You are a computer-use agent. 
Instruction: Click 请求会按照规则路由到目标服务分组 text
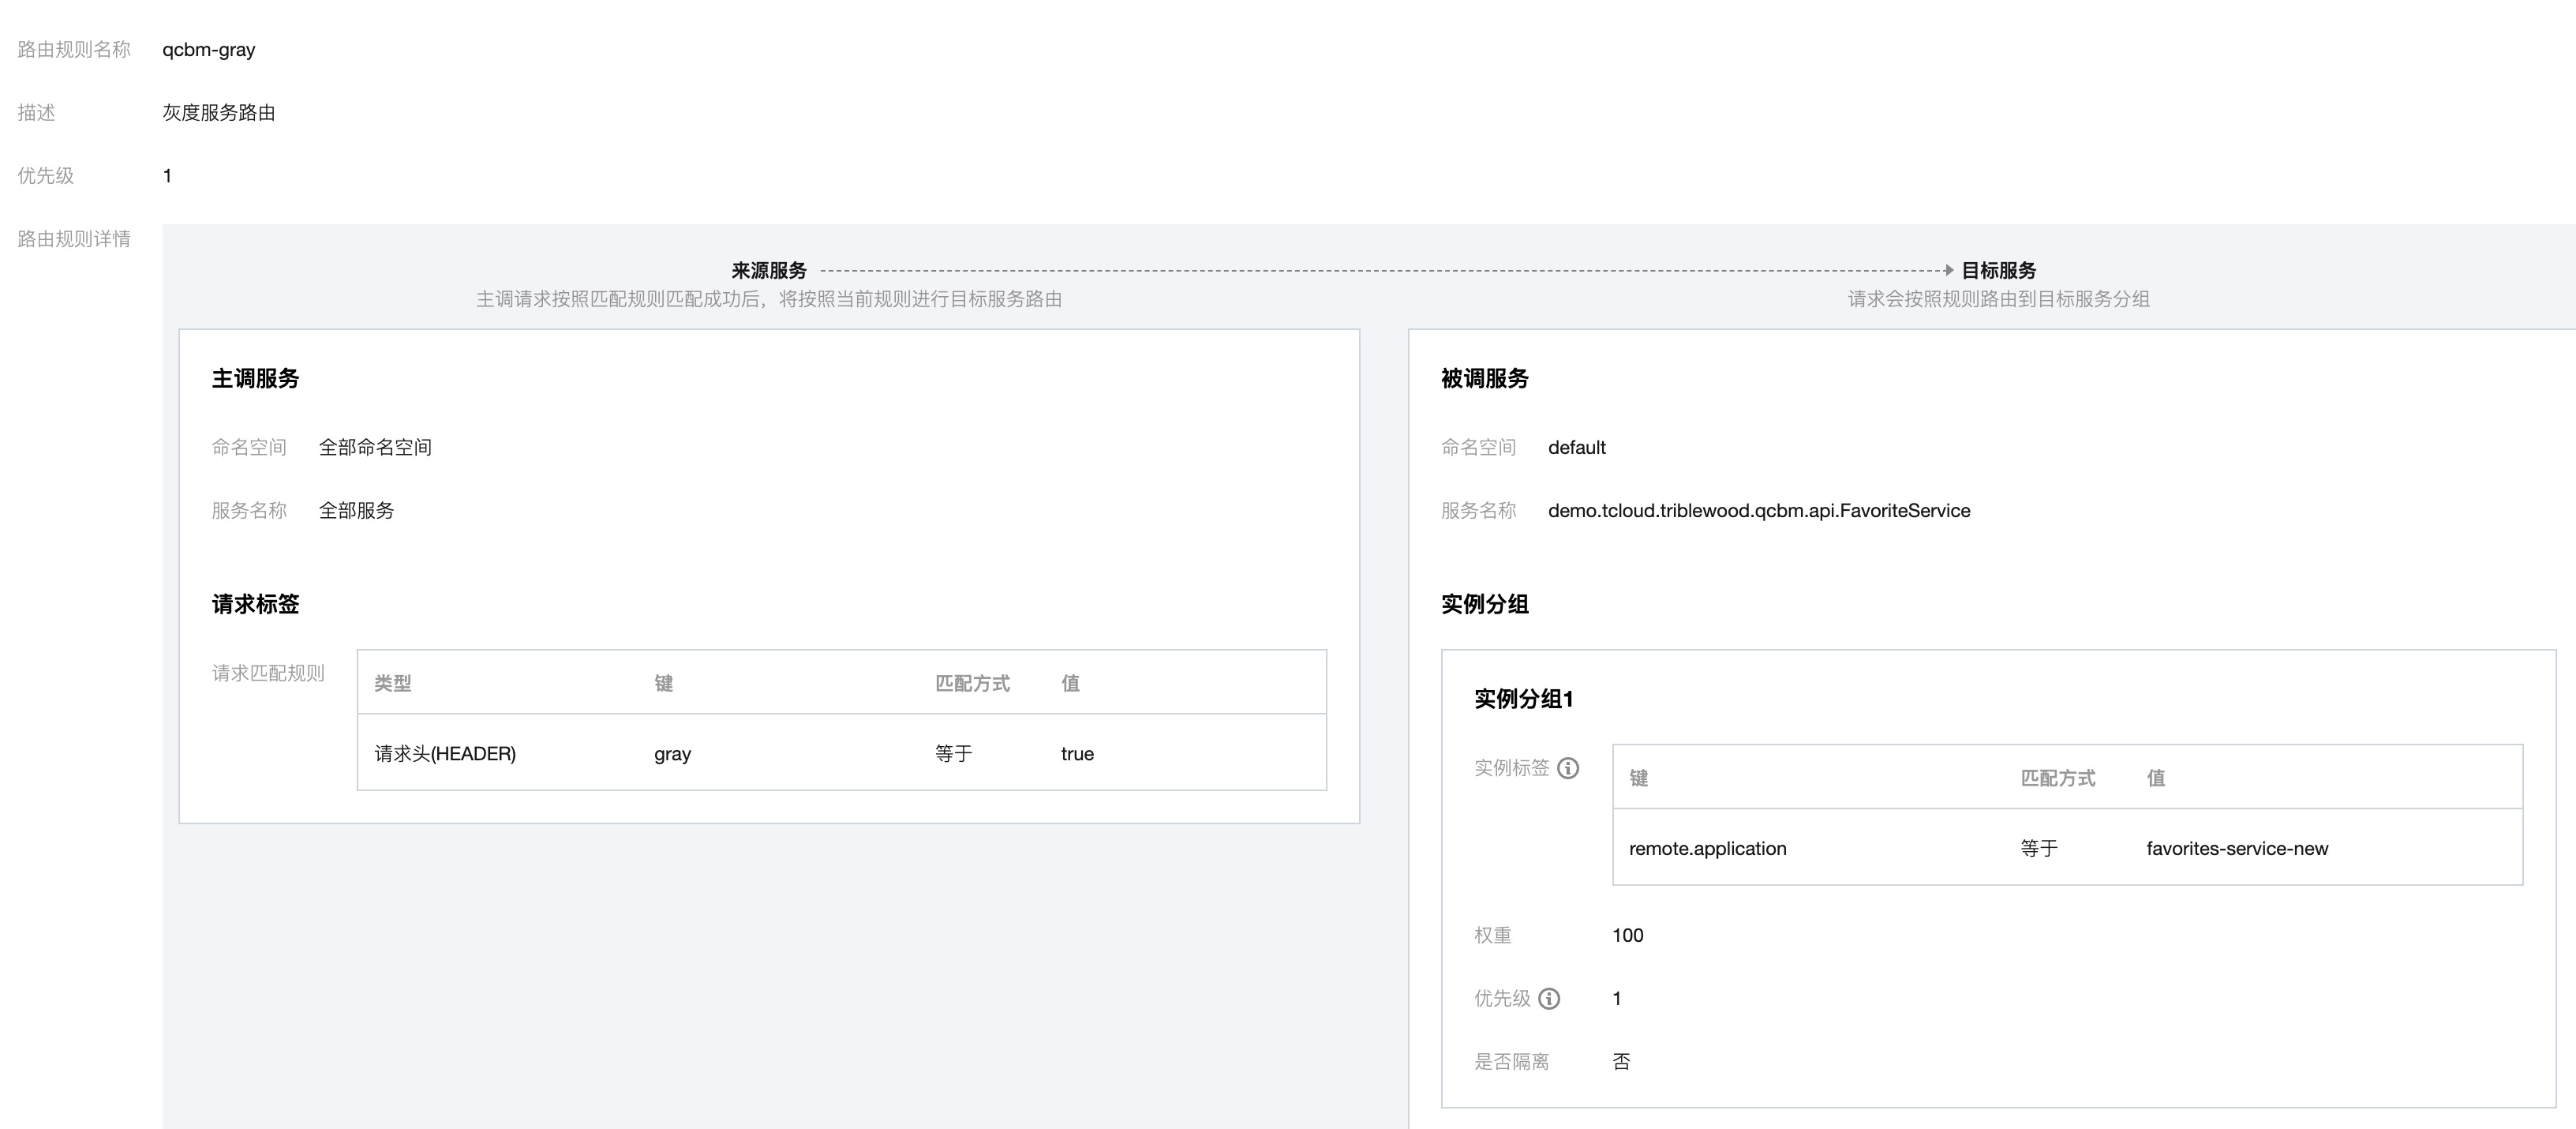click(x=1999, y=299)
